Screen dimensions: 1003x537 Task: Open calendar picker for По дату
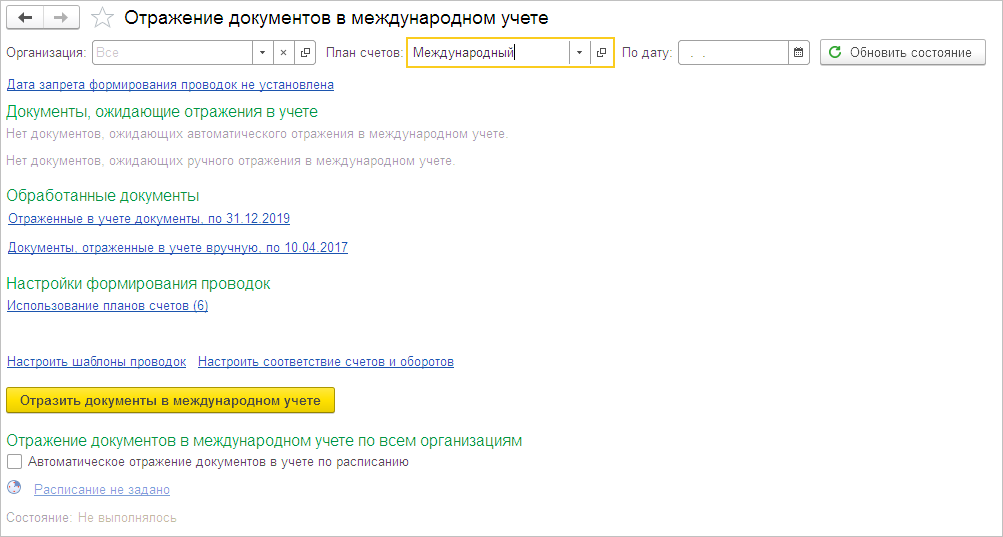point(798,53)
